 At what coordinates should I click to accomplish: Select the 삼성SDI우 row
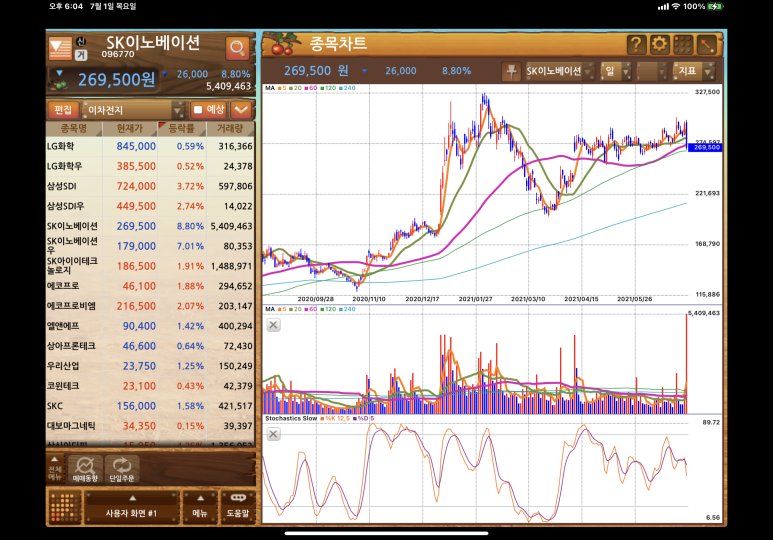[150, 206]
